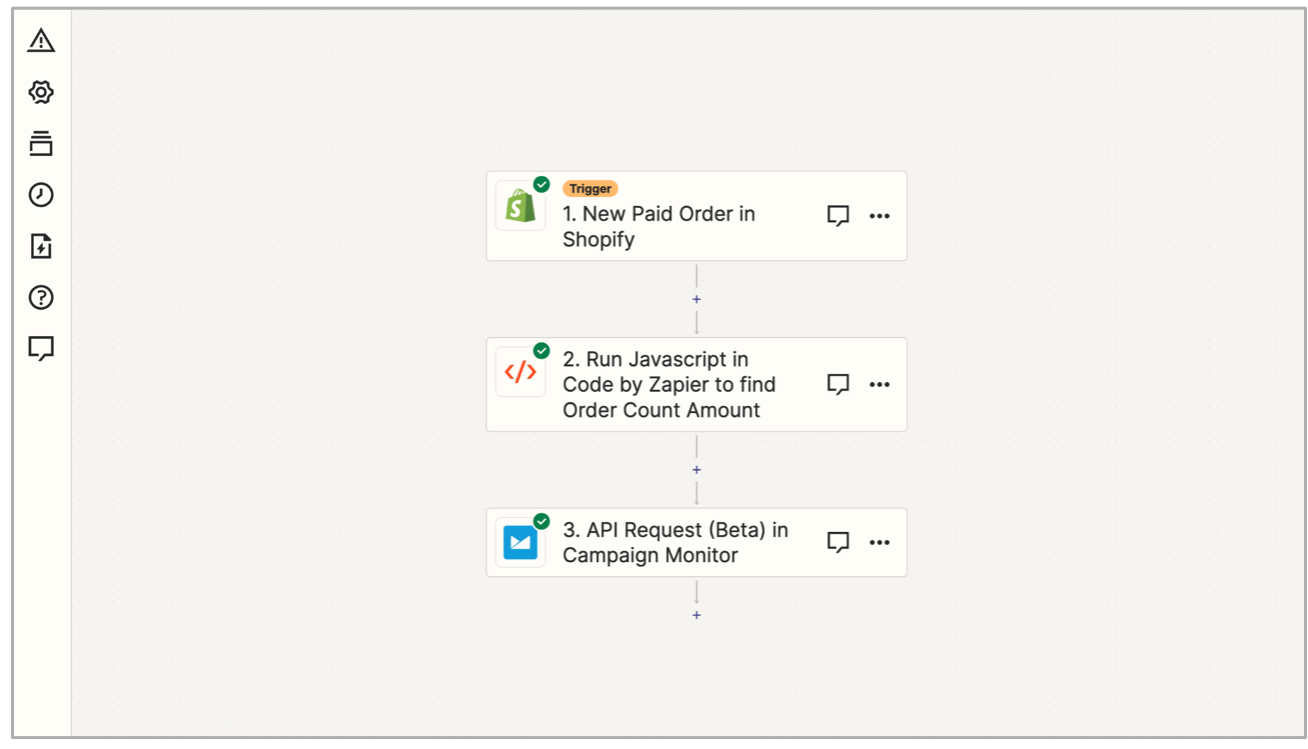Open Zap history clock icon
Viewport: 1308px width, 749px height.
[41, 194]
